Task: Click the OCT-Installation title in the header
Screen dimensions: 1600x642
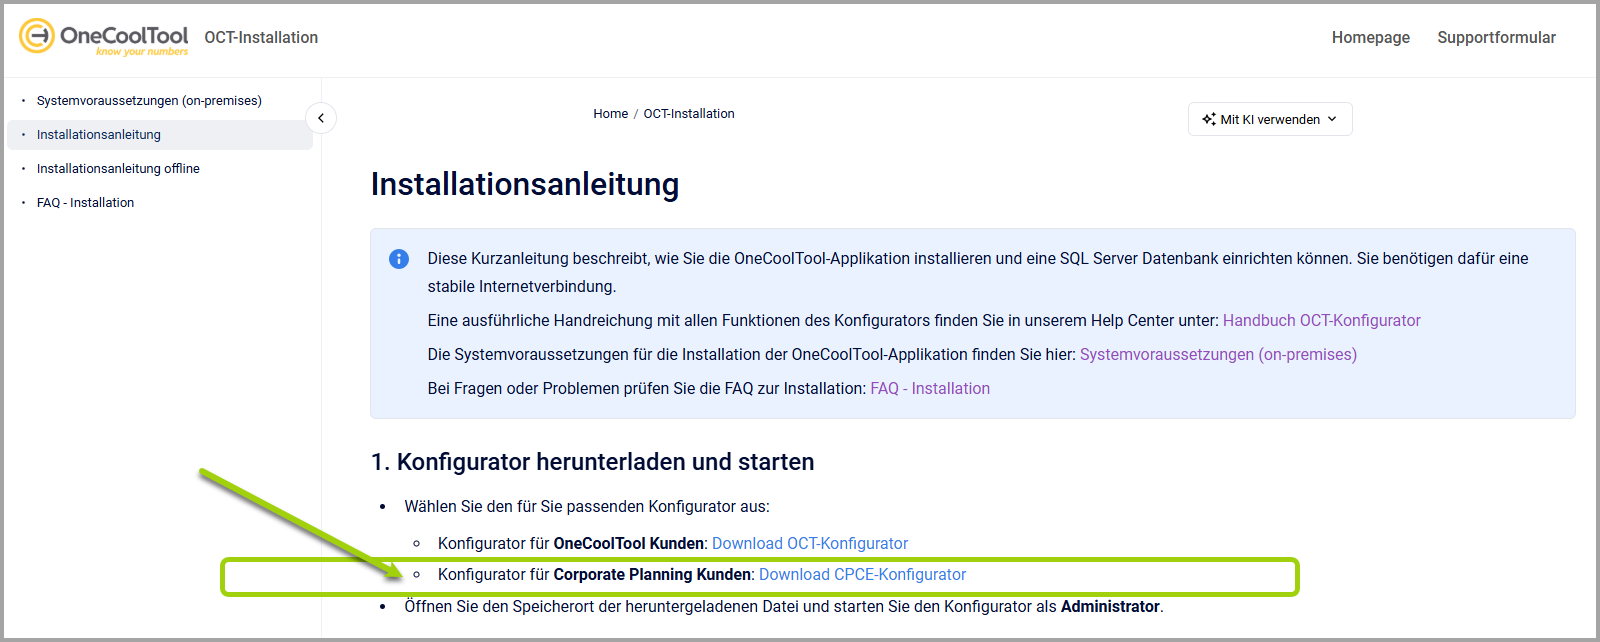Action: click(261, 38)
